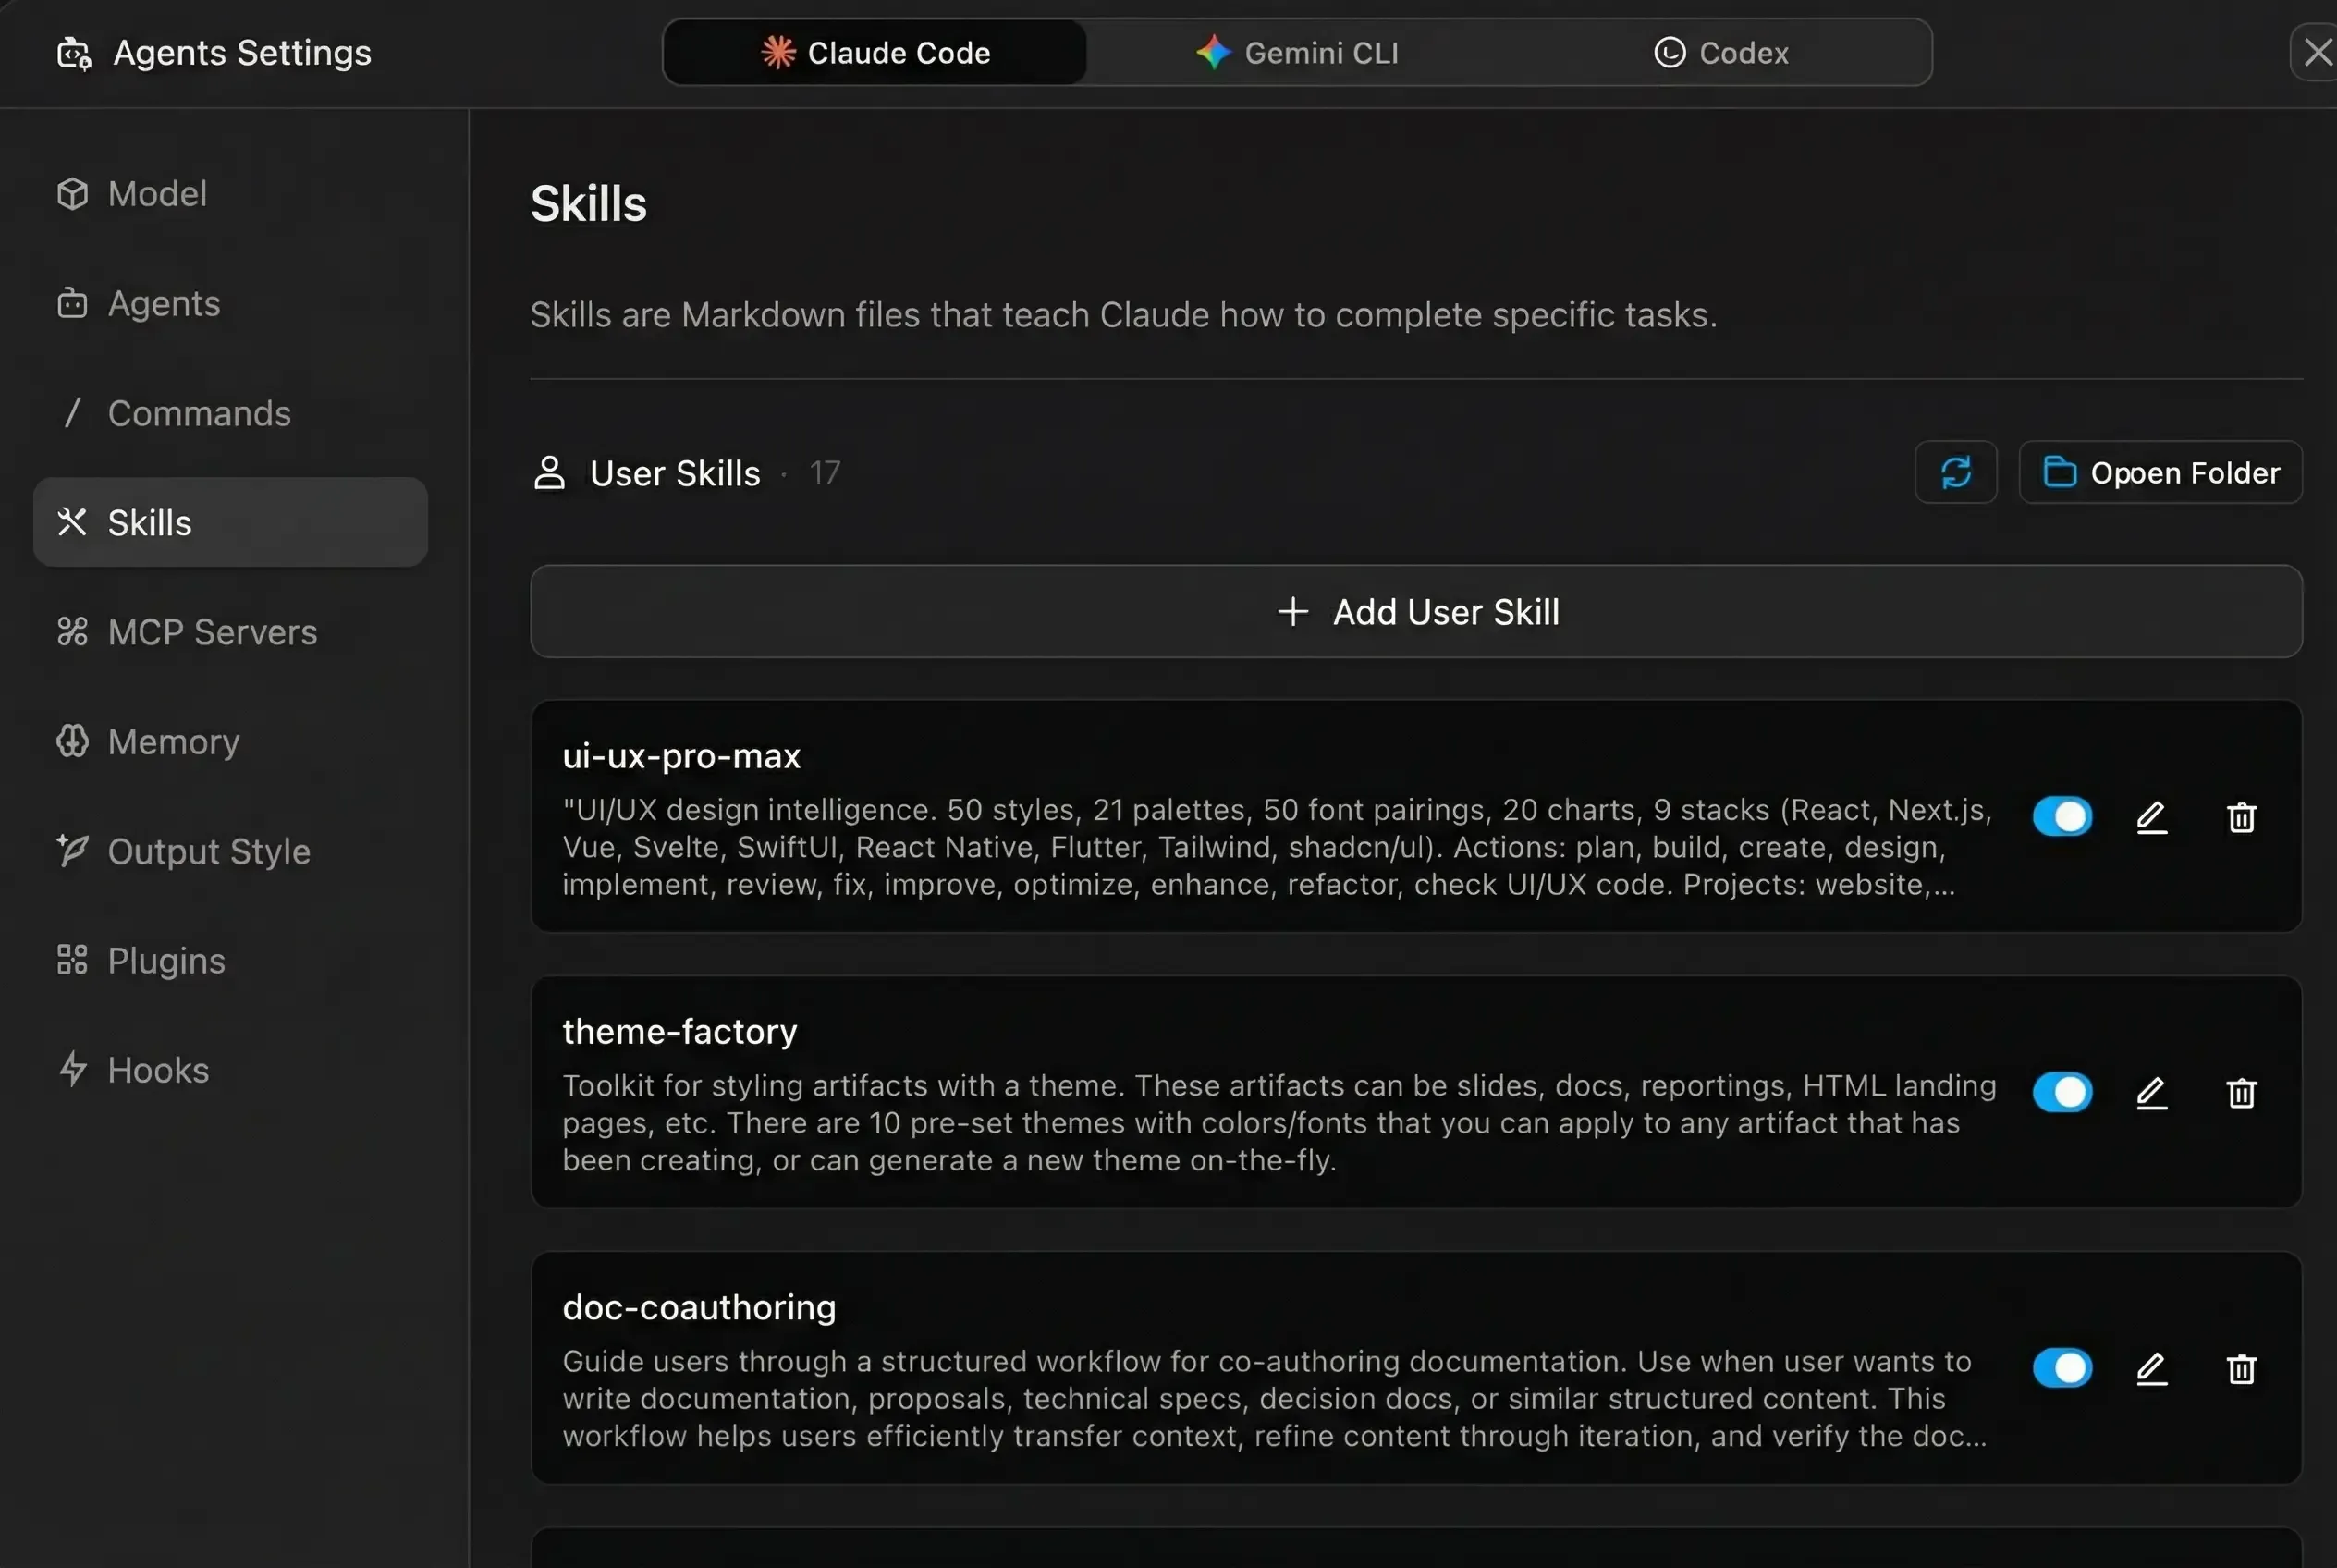Disable the theme-factory skill
The height and width of the screenshot is (1568, 2337).
(2063, 1092)
